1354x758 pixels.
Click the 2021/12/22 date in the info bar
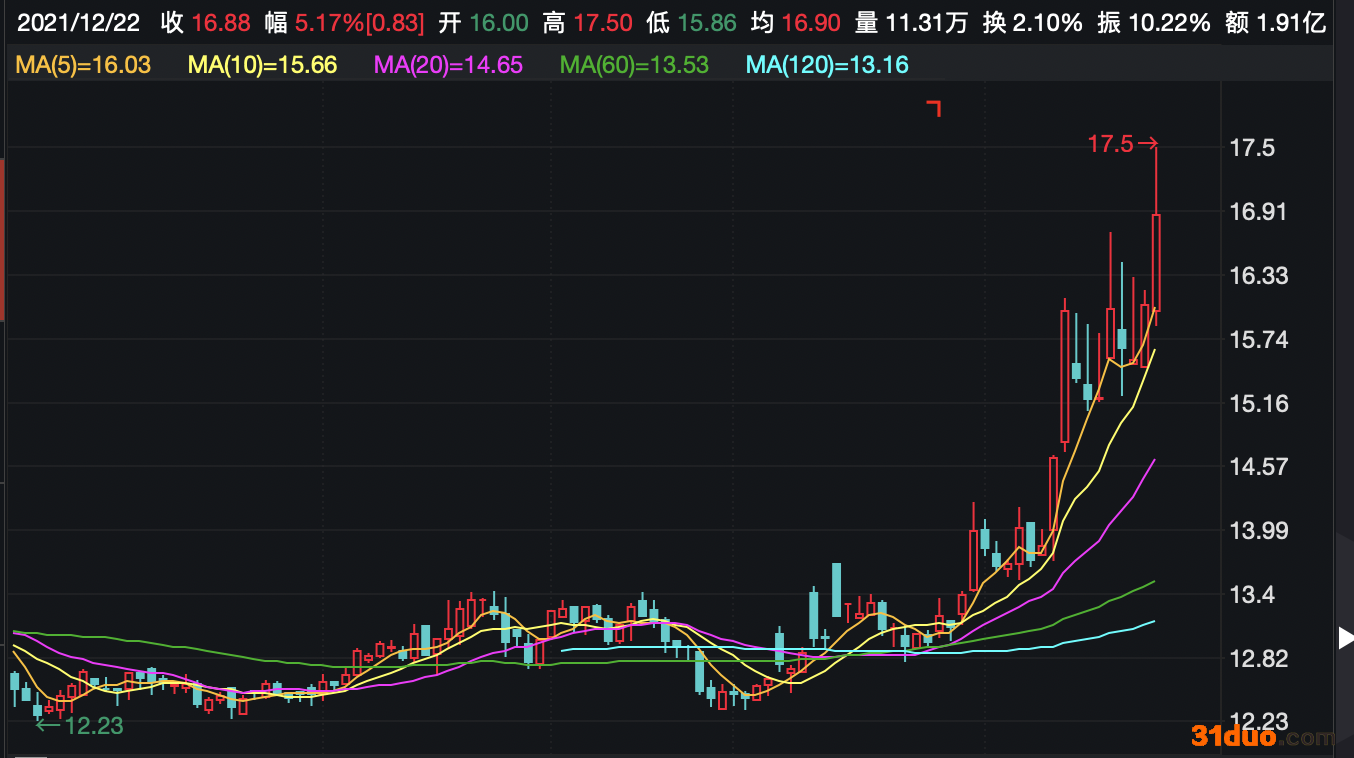click(x=79, y=23)
